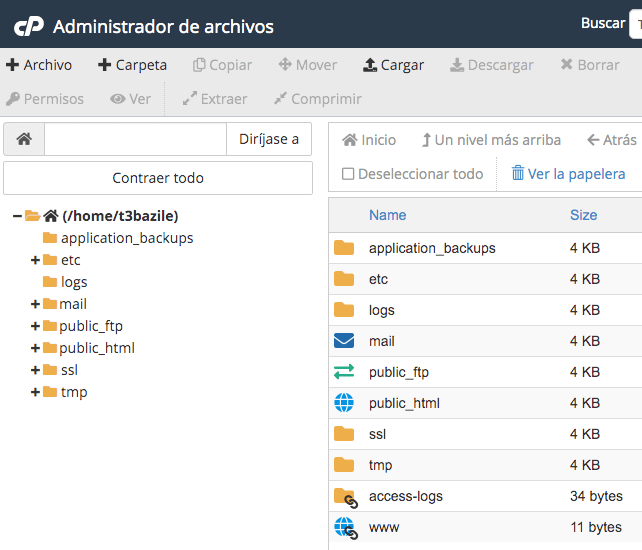Open Ver la papelera link
The image size is (642, 550).
point(568,174)
